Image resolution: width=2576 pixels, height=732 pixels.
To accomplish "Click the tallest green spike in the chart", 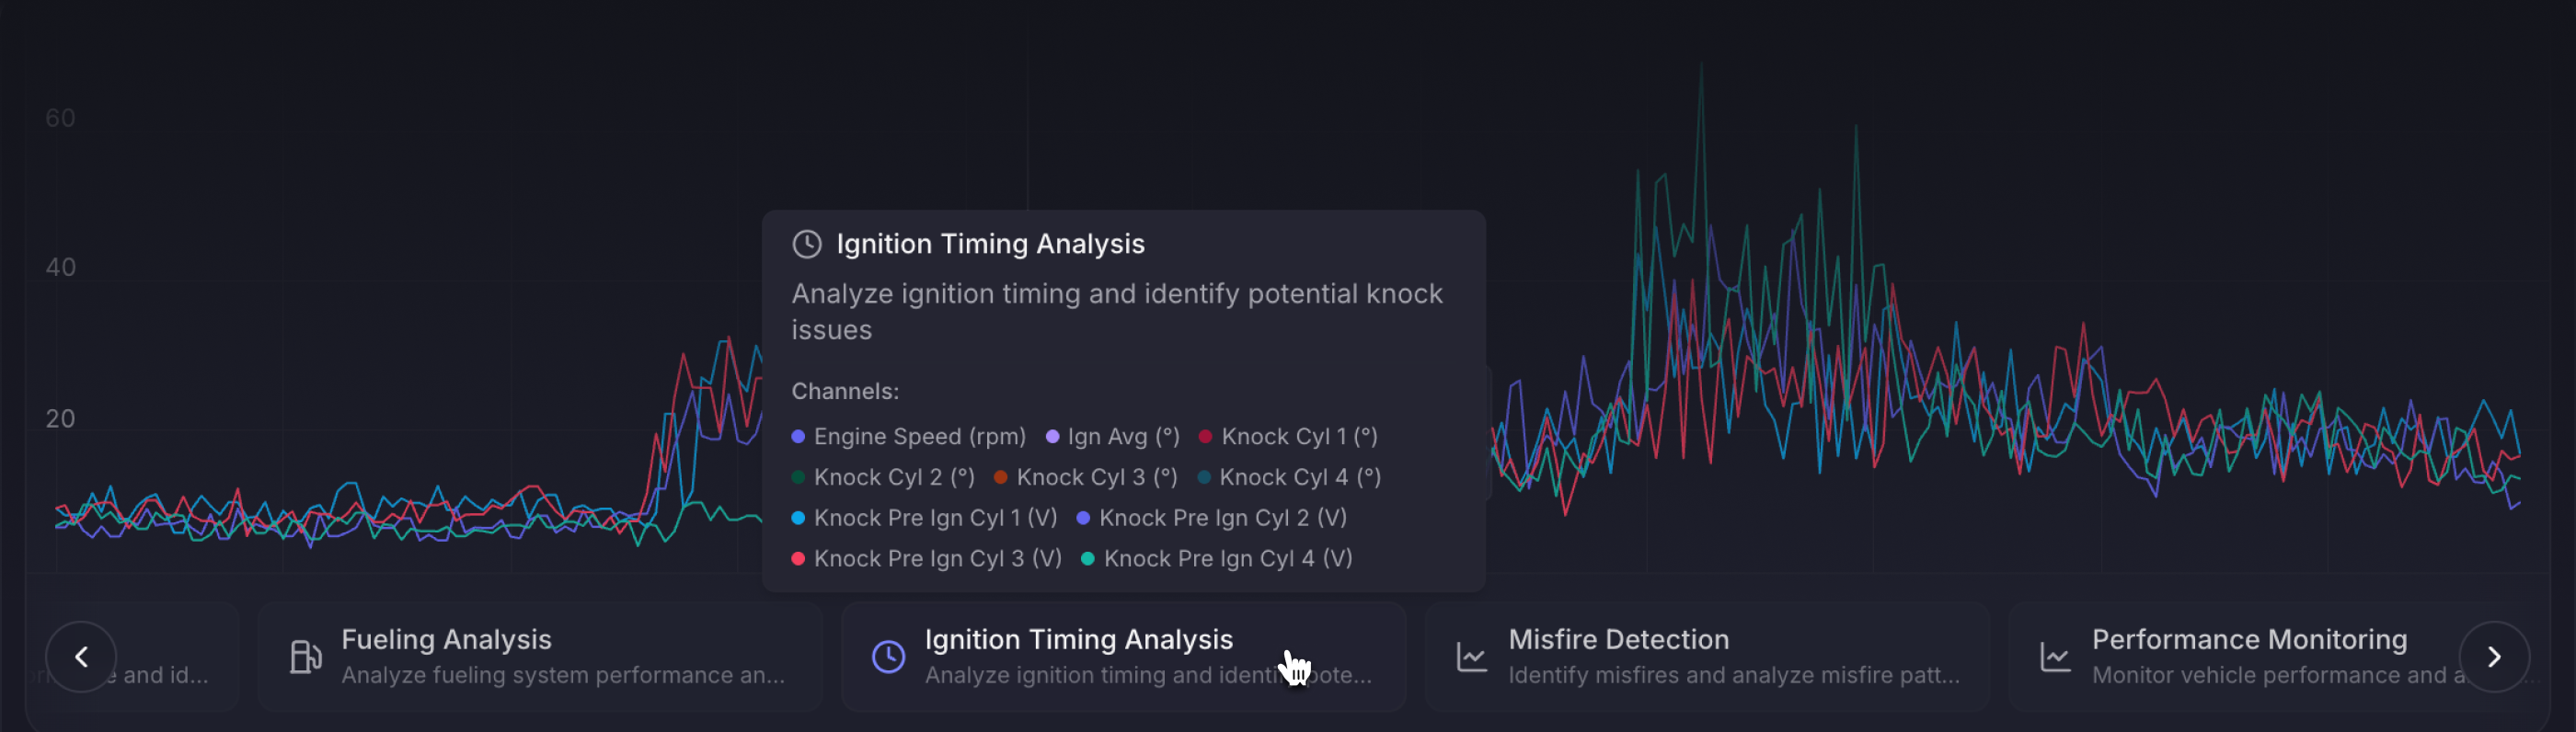I will pyautogui.click(x=1701, y=70).
